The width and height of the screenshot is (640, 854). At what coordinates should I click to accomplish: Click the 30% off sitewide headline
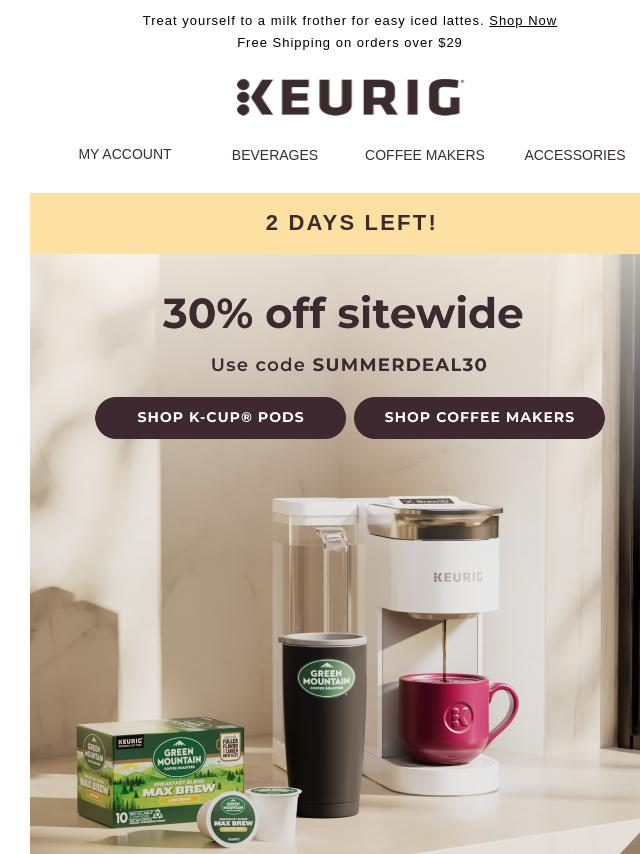343,313
